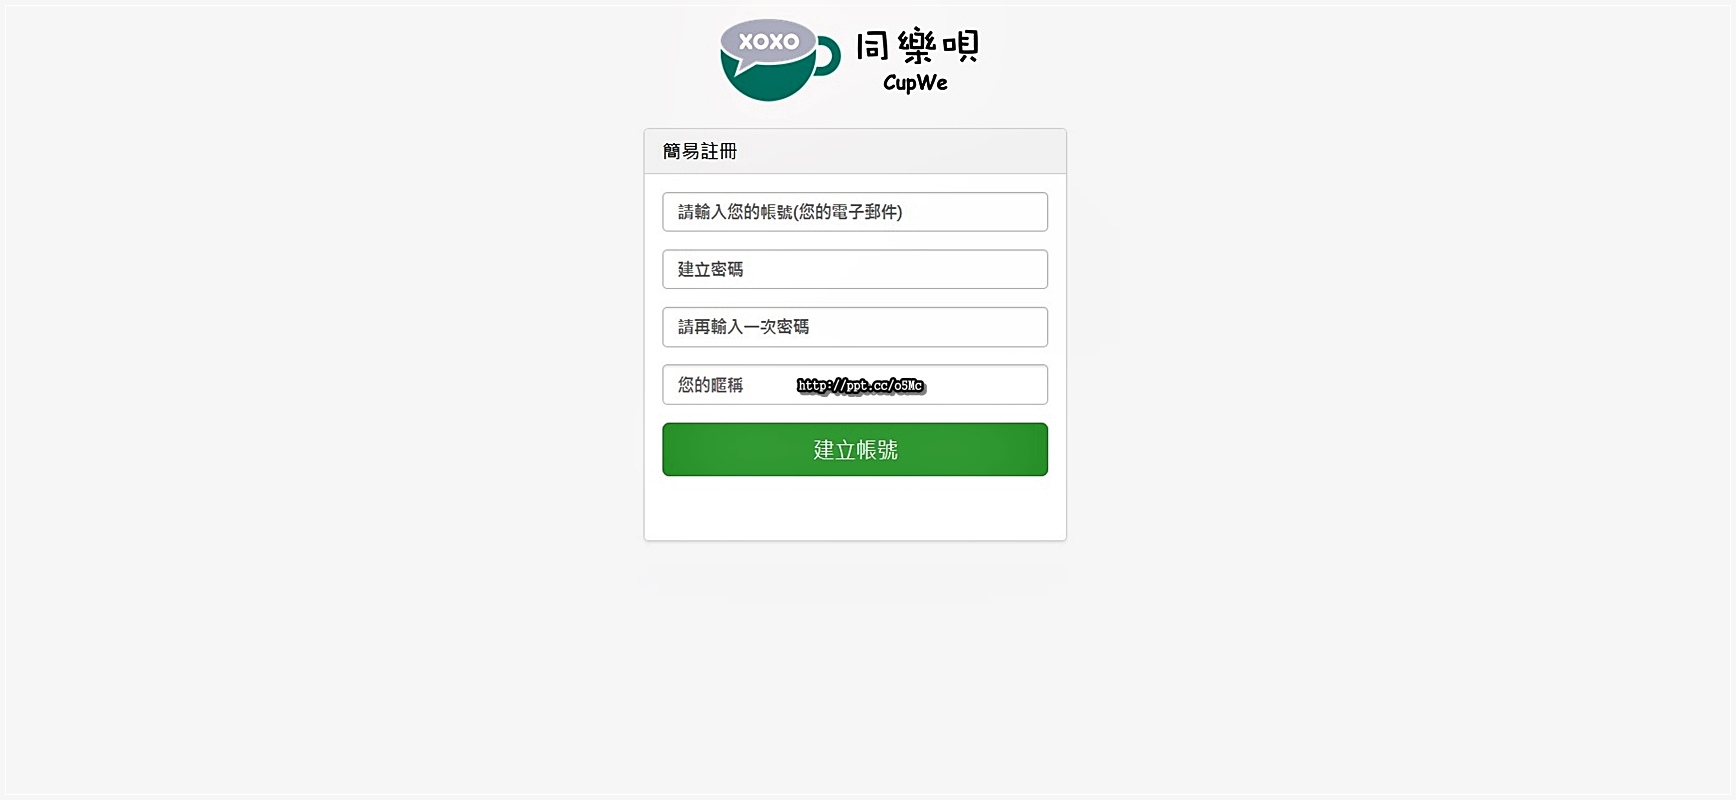This screenshot has height=800, width=1736.
Task: Click the green coffee cup logo
Action: pos(780,60)
